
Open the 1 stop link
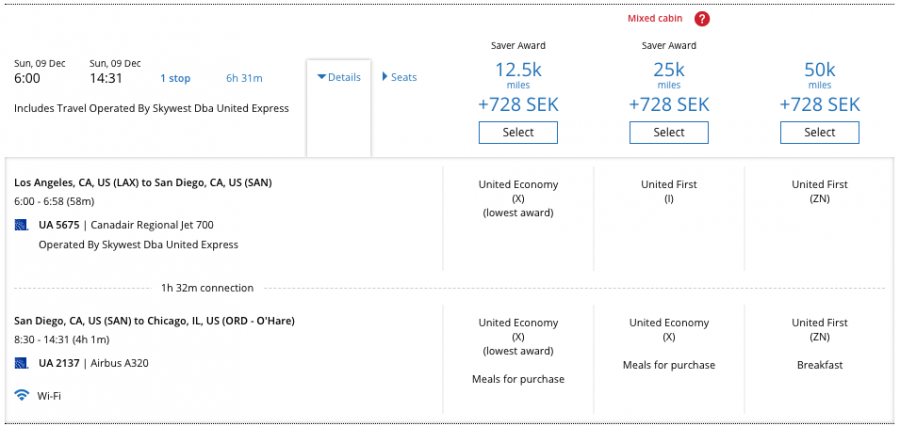175,79
